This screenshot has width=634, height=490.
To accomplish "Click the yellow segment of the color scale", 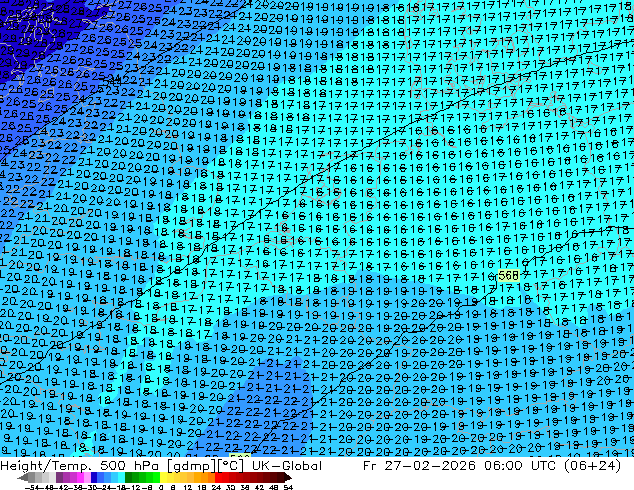I will tap(170, 477).
